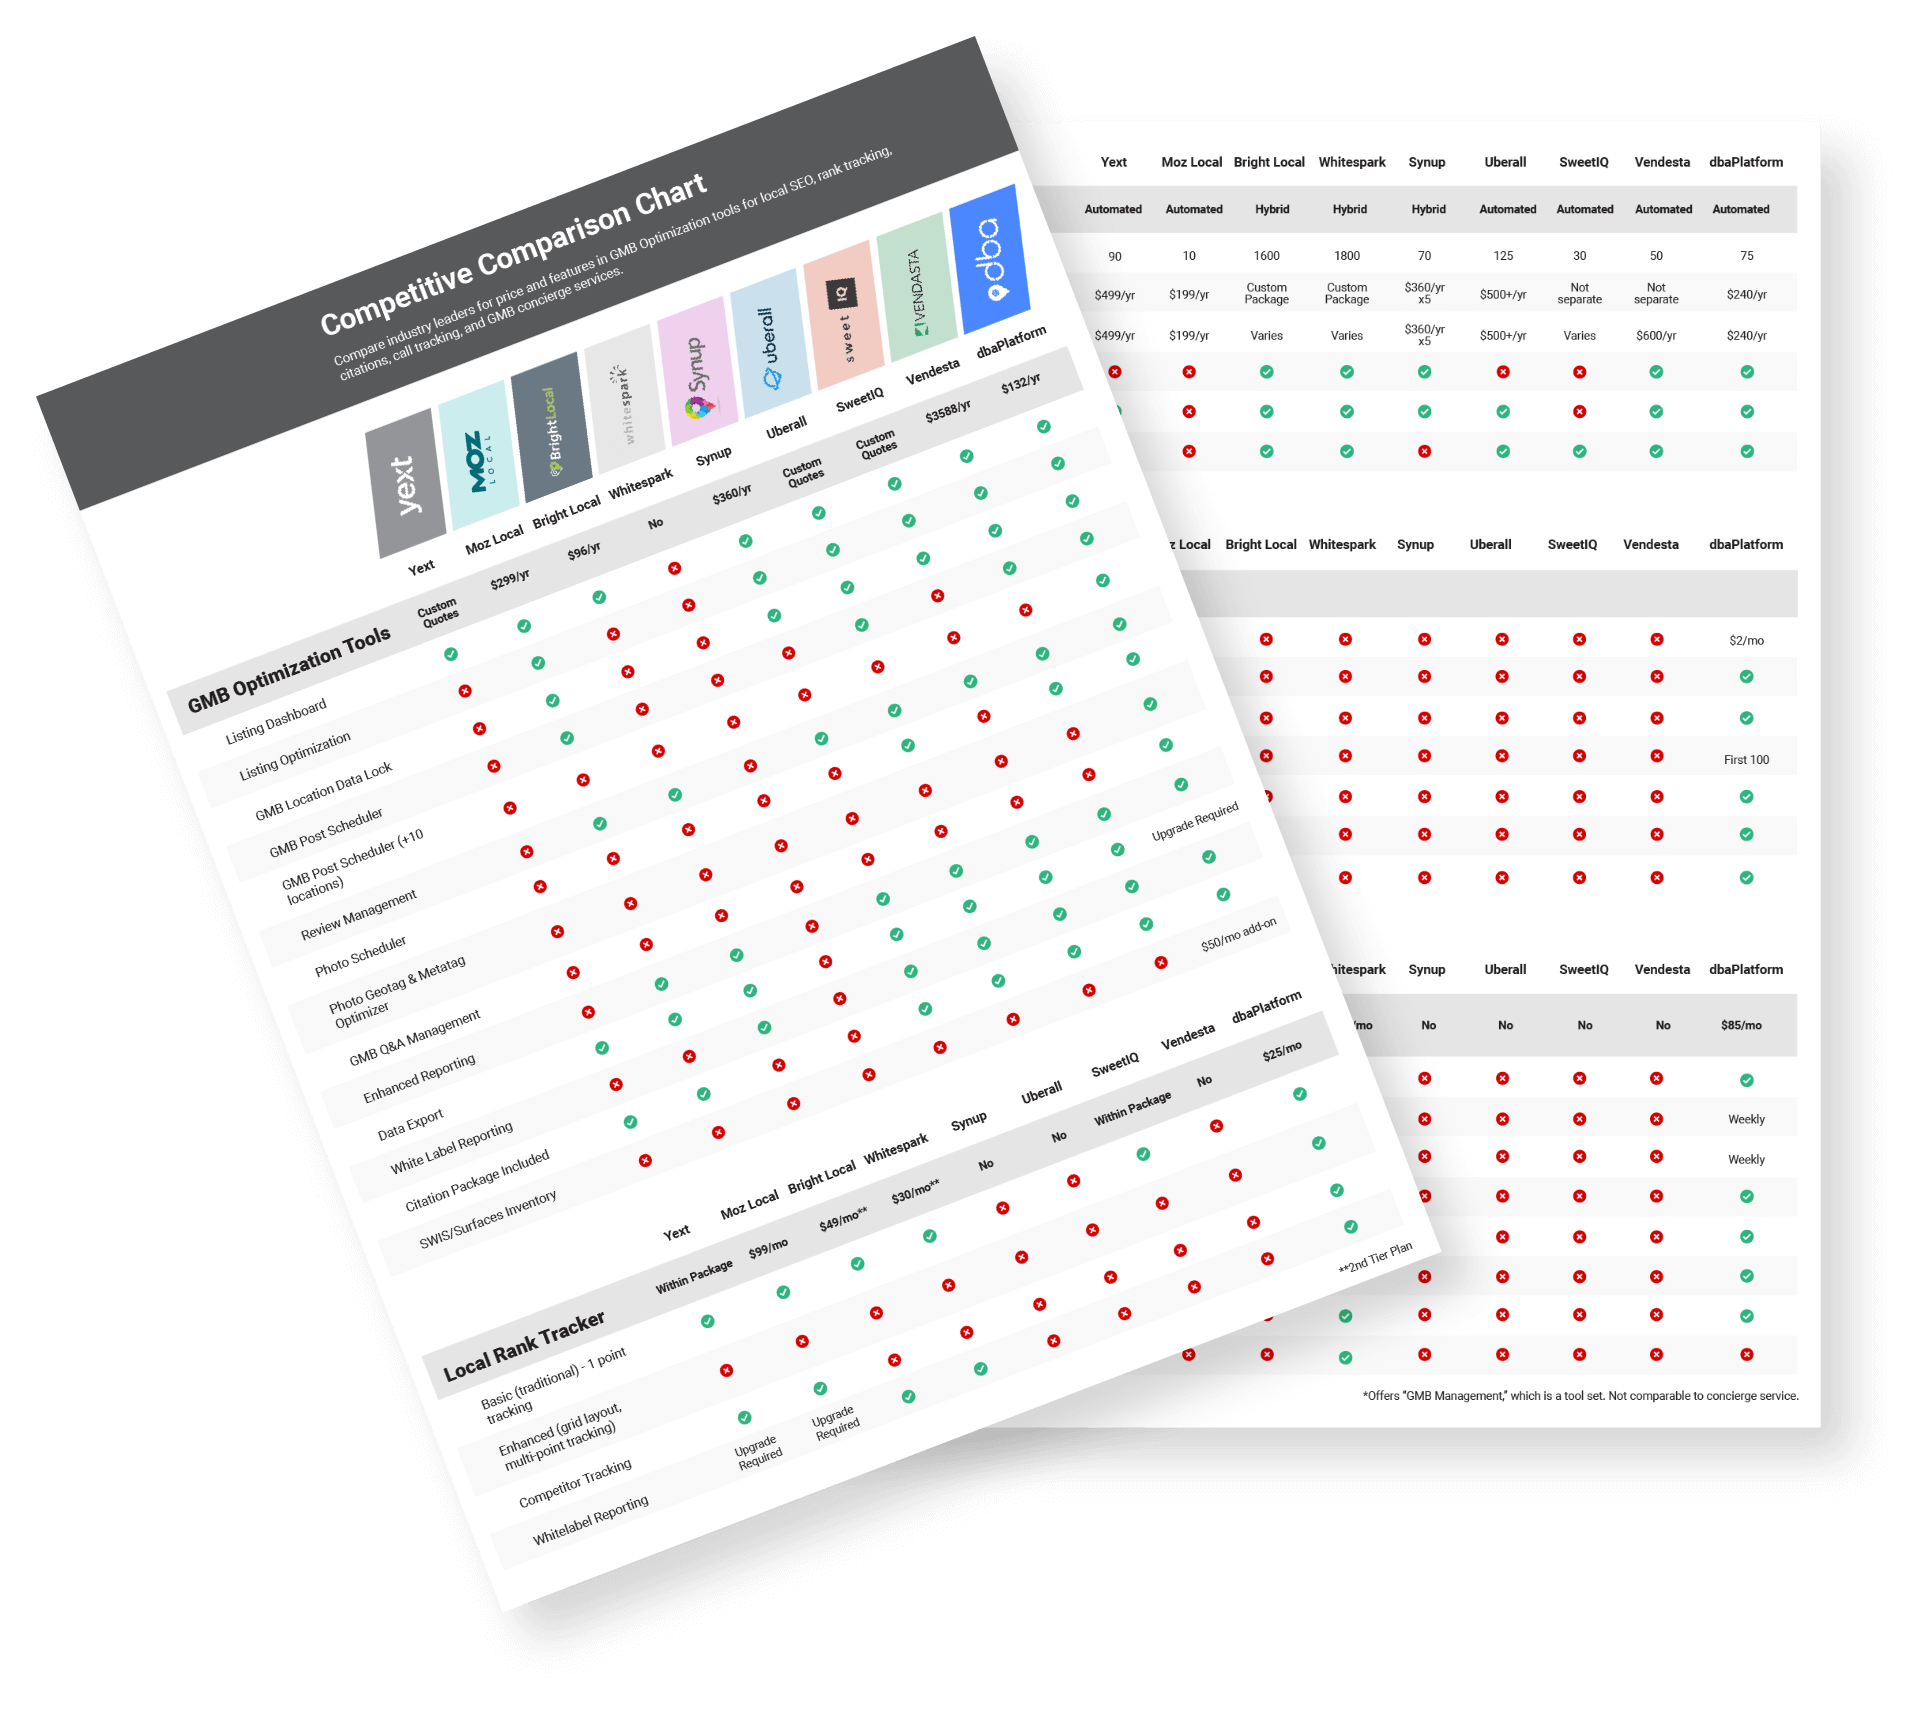Select the "First 100" cell on back page
The image size is (1917, 1709).
pos(1746,760)
